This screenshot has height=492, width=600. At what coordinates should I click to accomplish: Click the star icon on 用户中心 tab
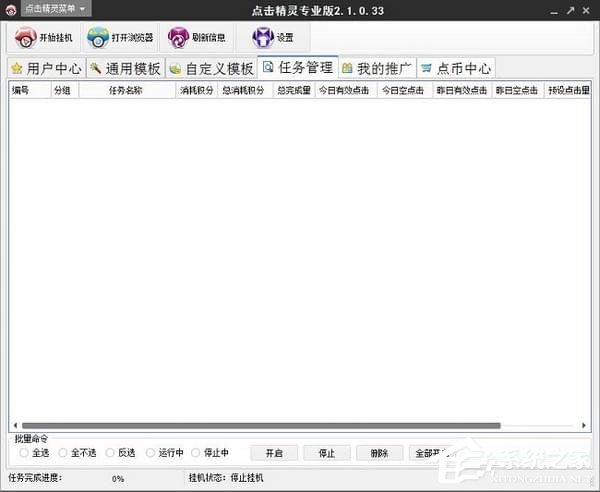tap(16, 69)
